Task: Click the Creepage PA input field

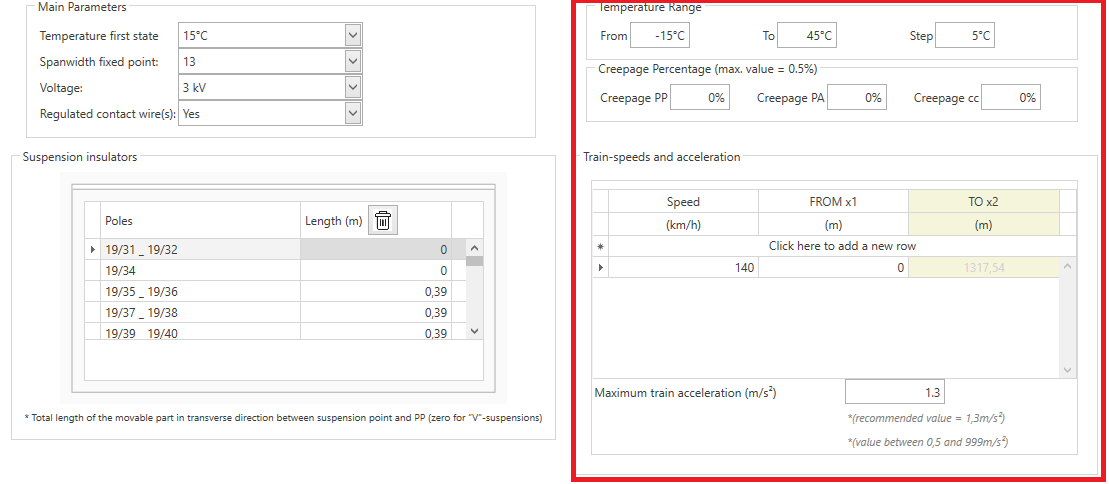Action: (857, 98)
